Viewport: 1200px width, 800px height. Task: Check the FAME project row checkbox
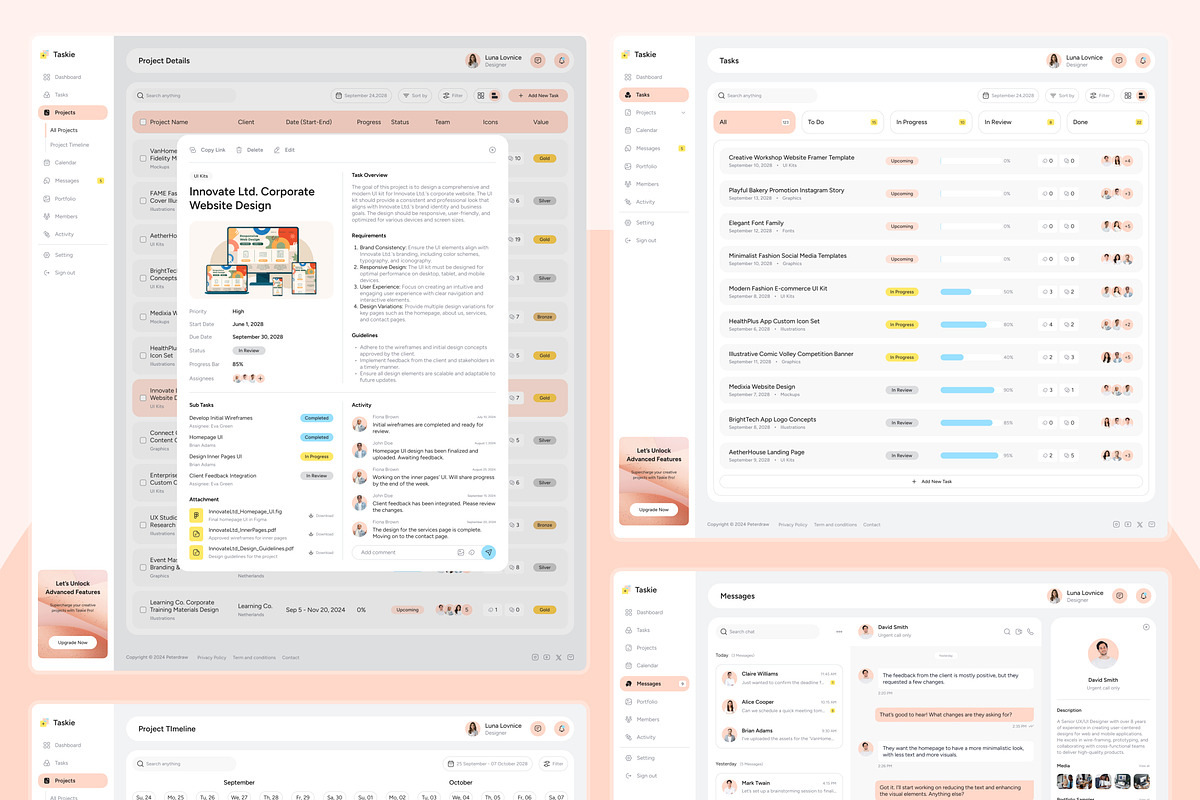142,201
